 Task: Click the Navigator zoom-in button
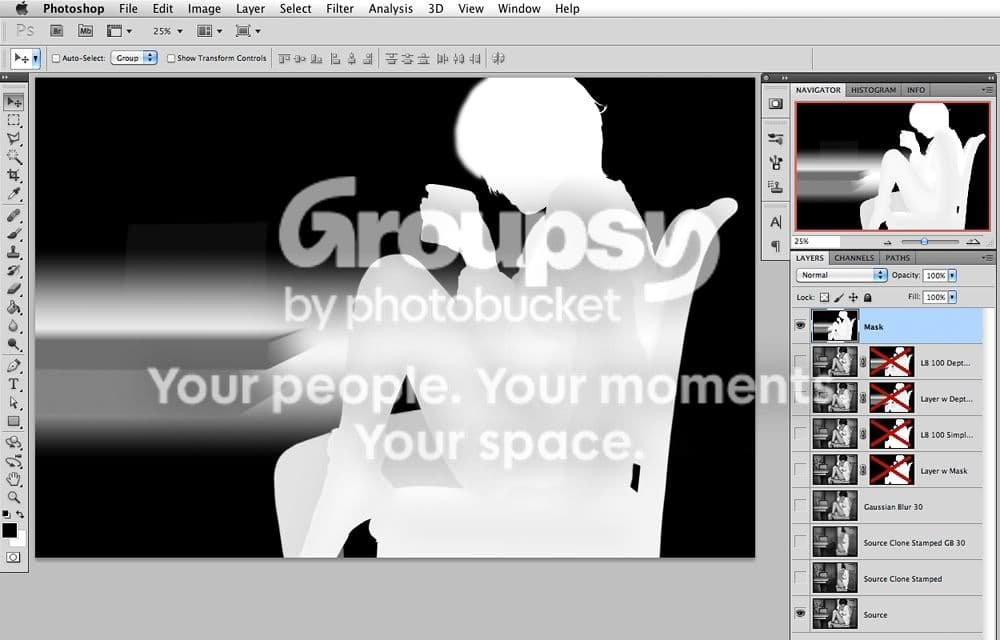pos(973,242)
